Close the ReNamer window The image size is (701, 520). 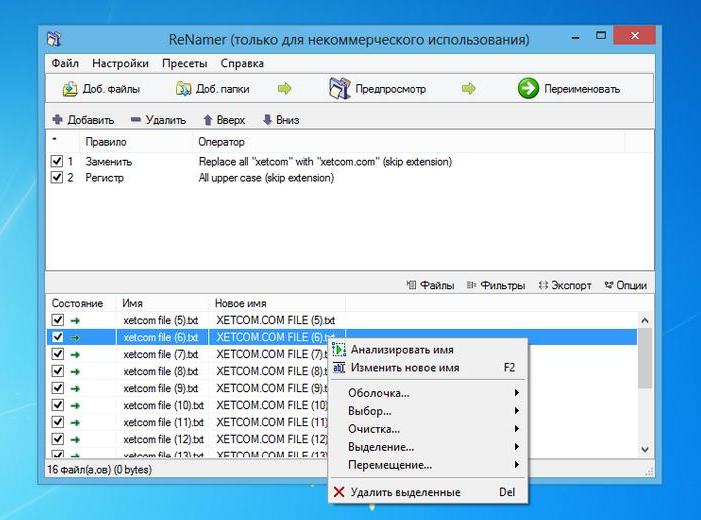pos(635,35)
